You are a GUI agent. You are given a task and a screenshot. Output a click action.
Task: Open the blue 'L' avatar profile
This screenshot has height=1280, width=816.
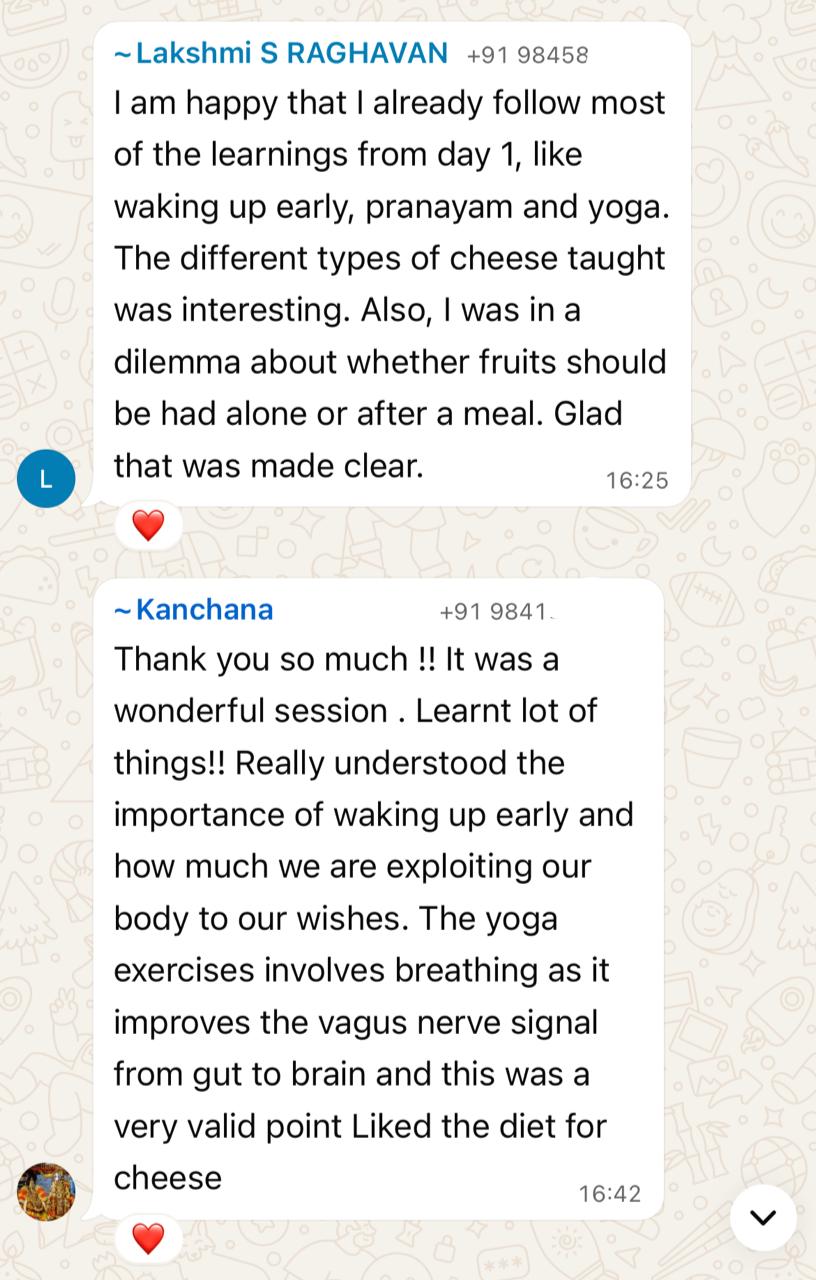46,479
